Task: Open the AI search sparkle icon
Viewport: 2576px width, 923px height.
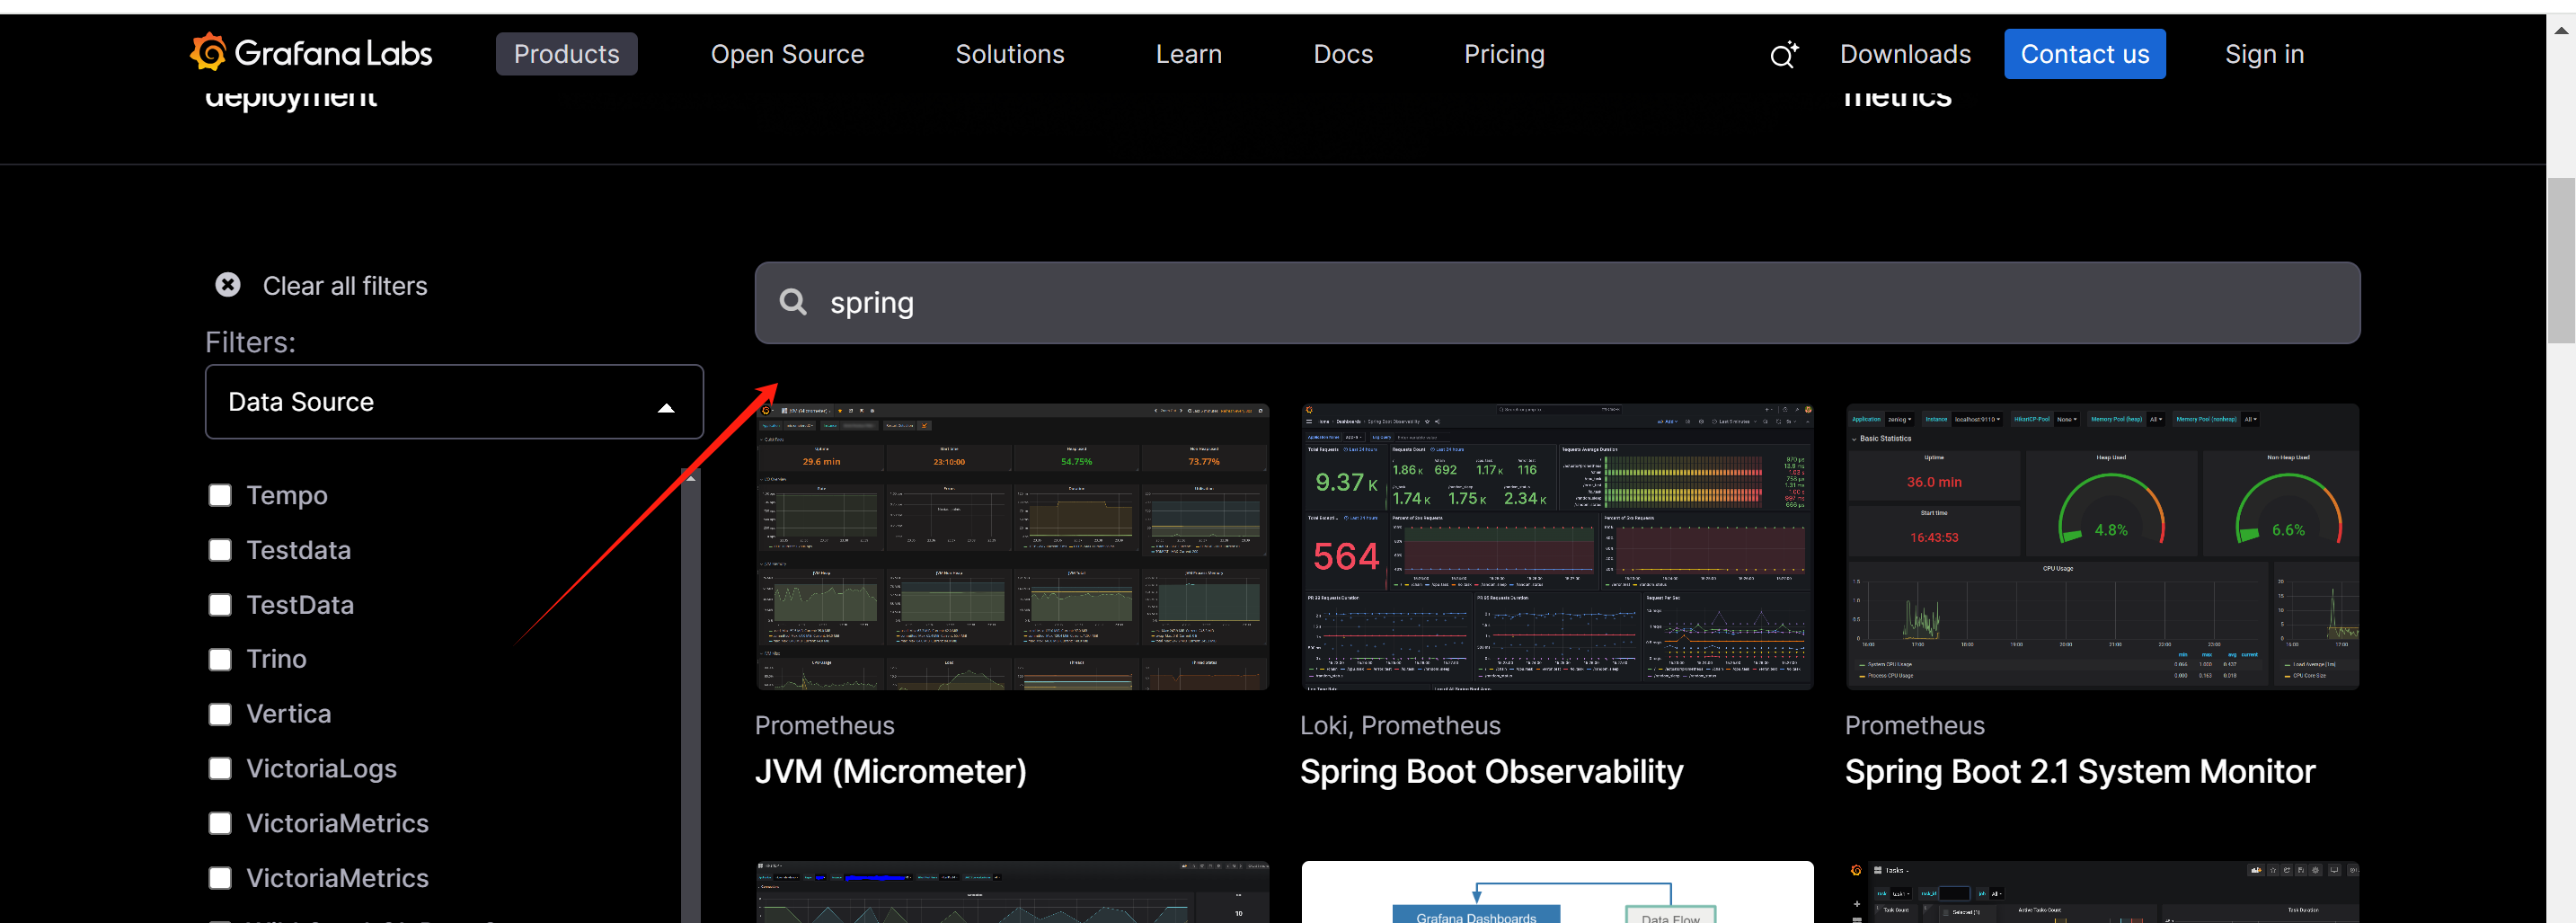Action: click(1783, 54)
